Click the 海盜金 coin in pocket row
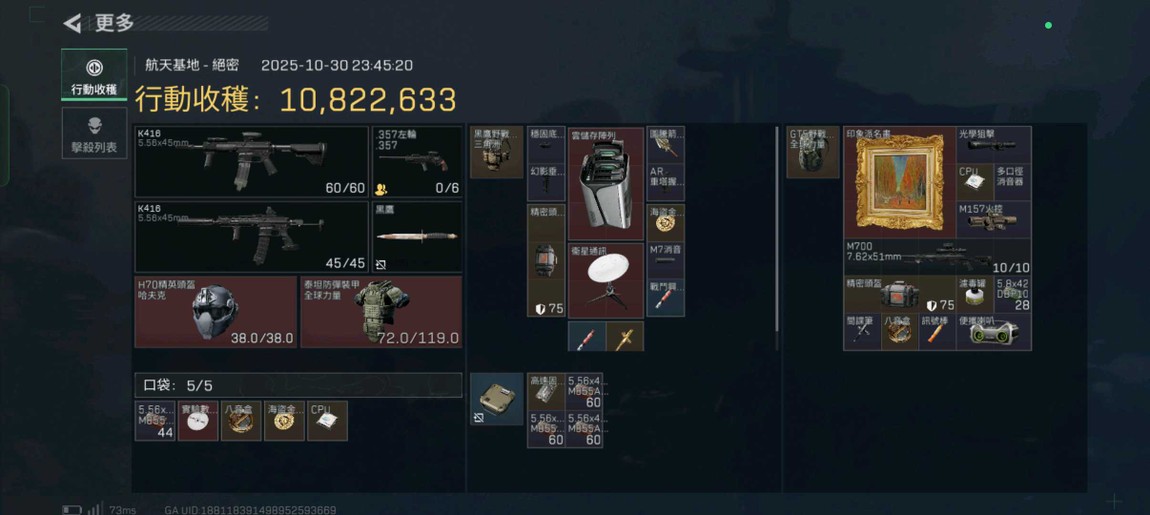Viewport: 1150px width, 515px height. 284,420
